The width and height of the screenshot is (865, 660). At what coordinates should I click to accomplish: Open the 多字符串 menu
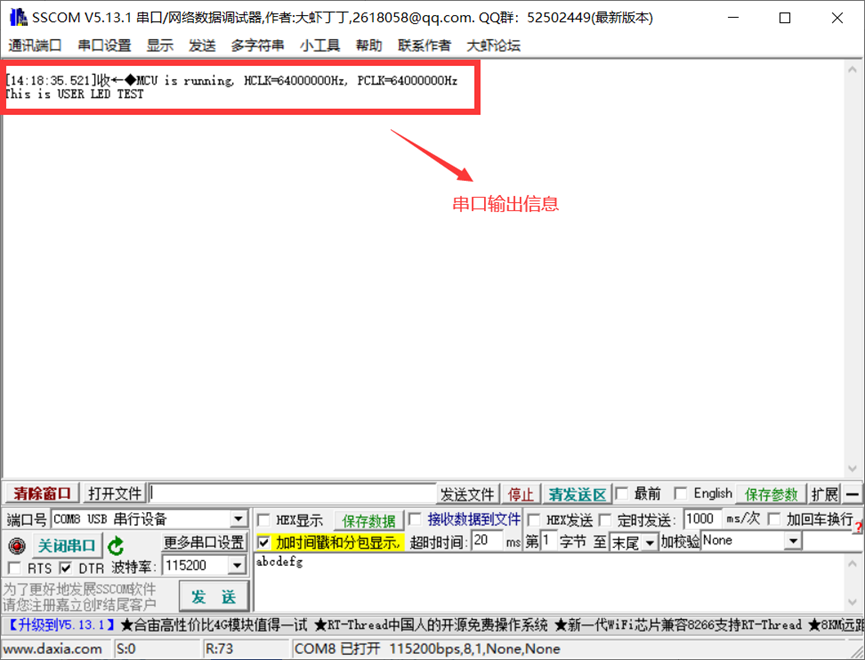[257, 45]
